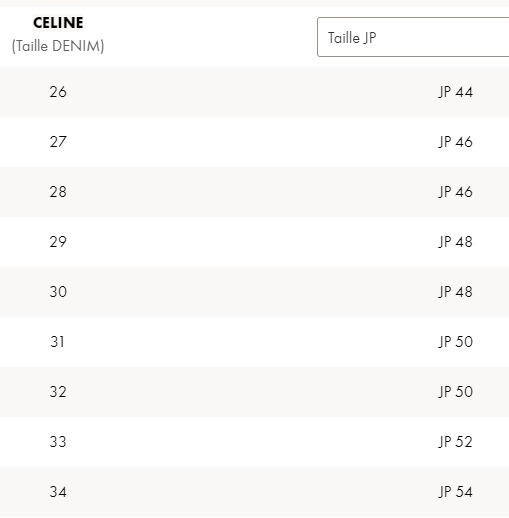Select denim size 33 row
The height and width of the screenshot is (518, 509).
[254, 442]
